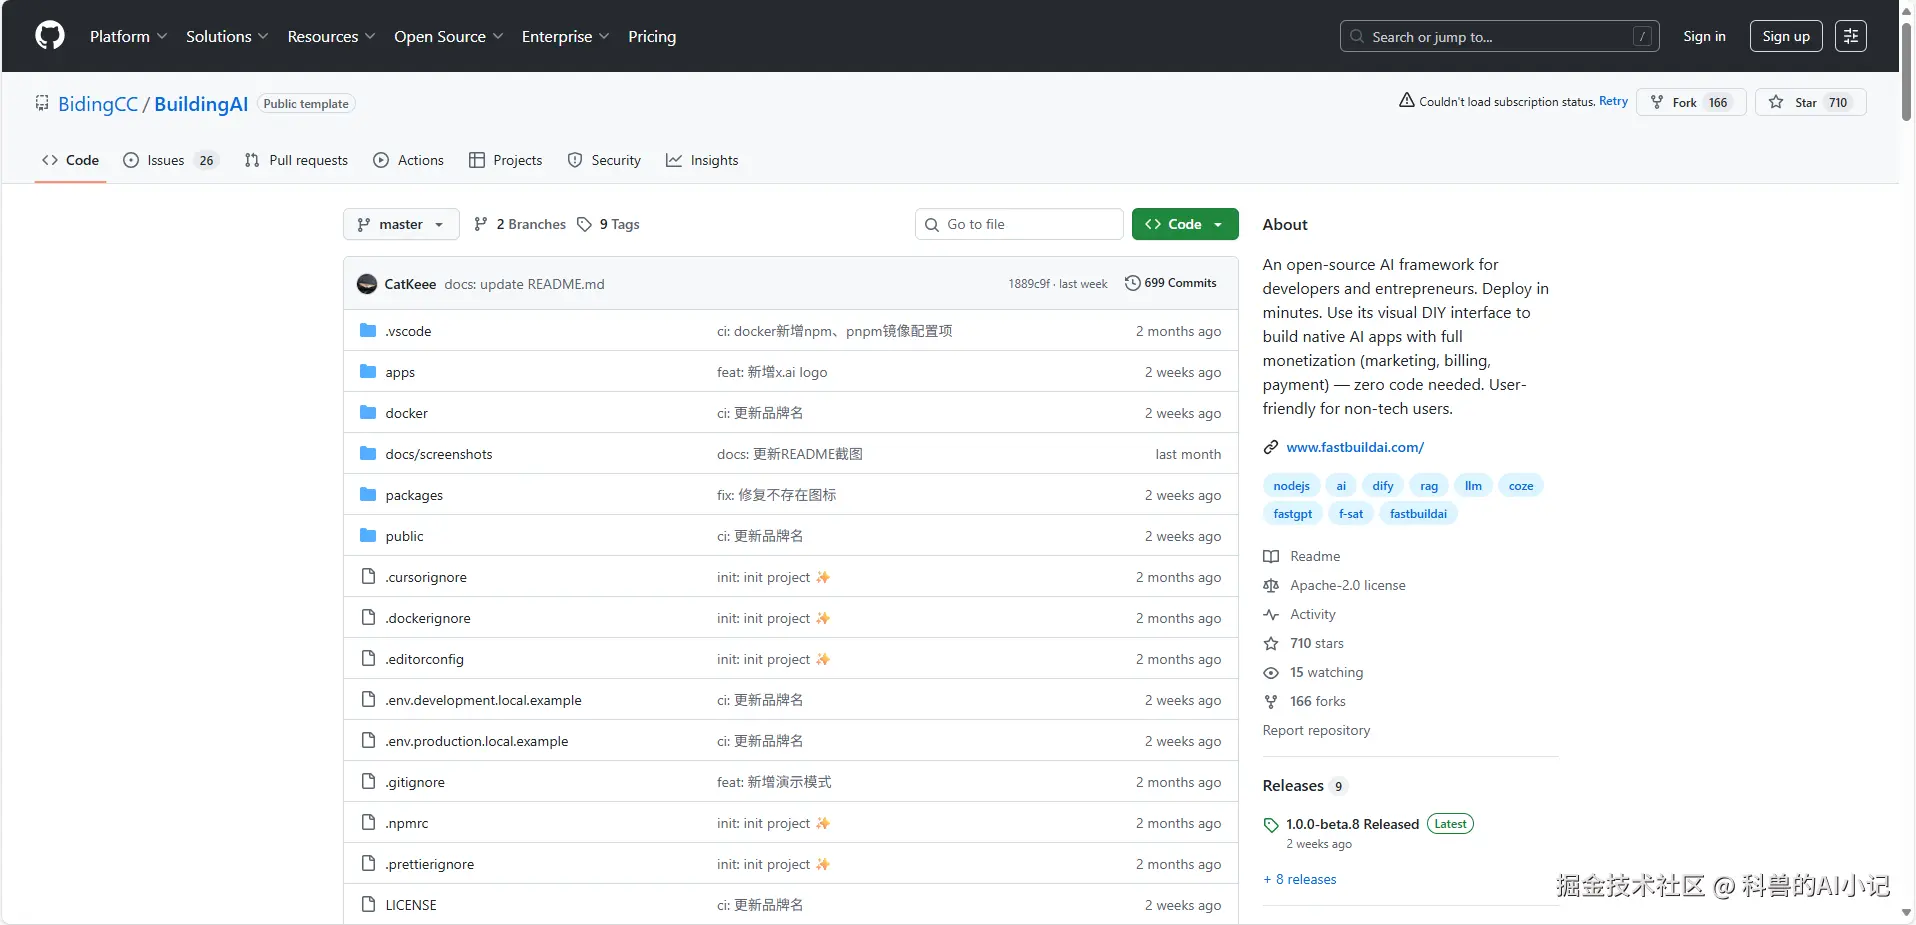Click the Fork button

pos(1691,102)
